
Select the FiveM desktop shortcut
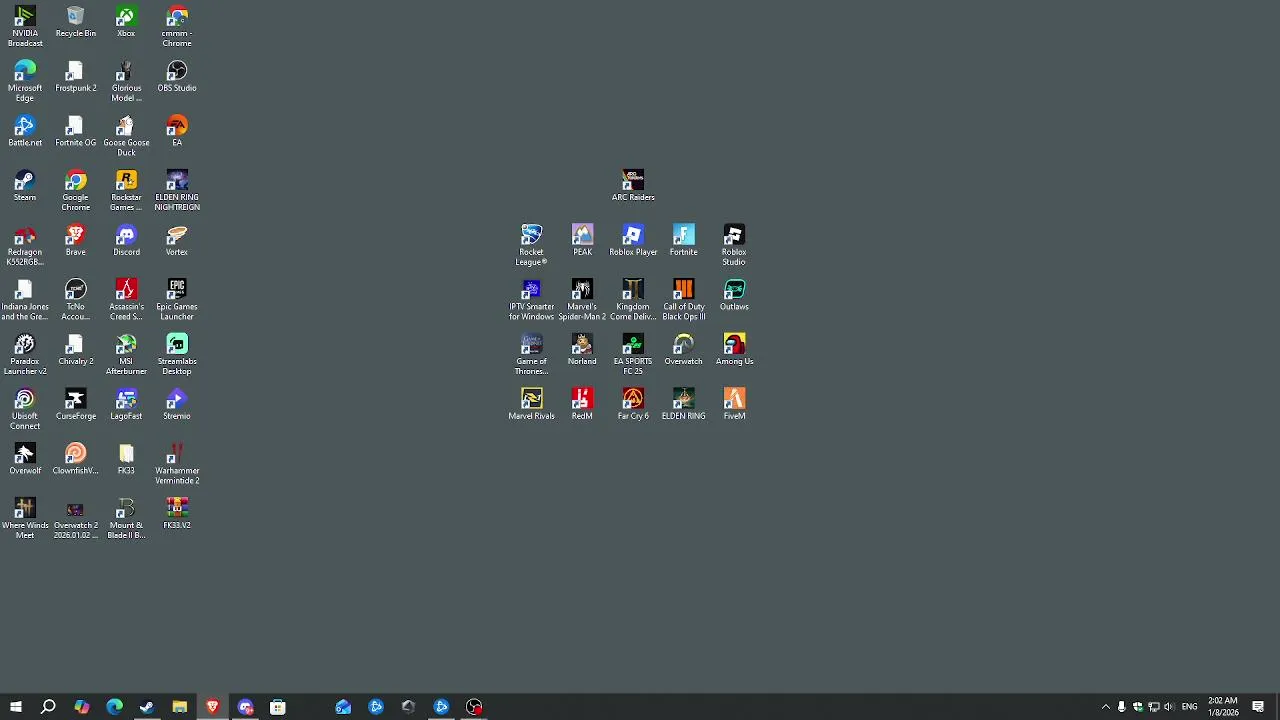click(734, 405)
